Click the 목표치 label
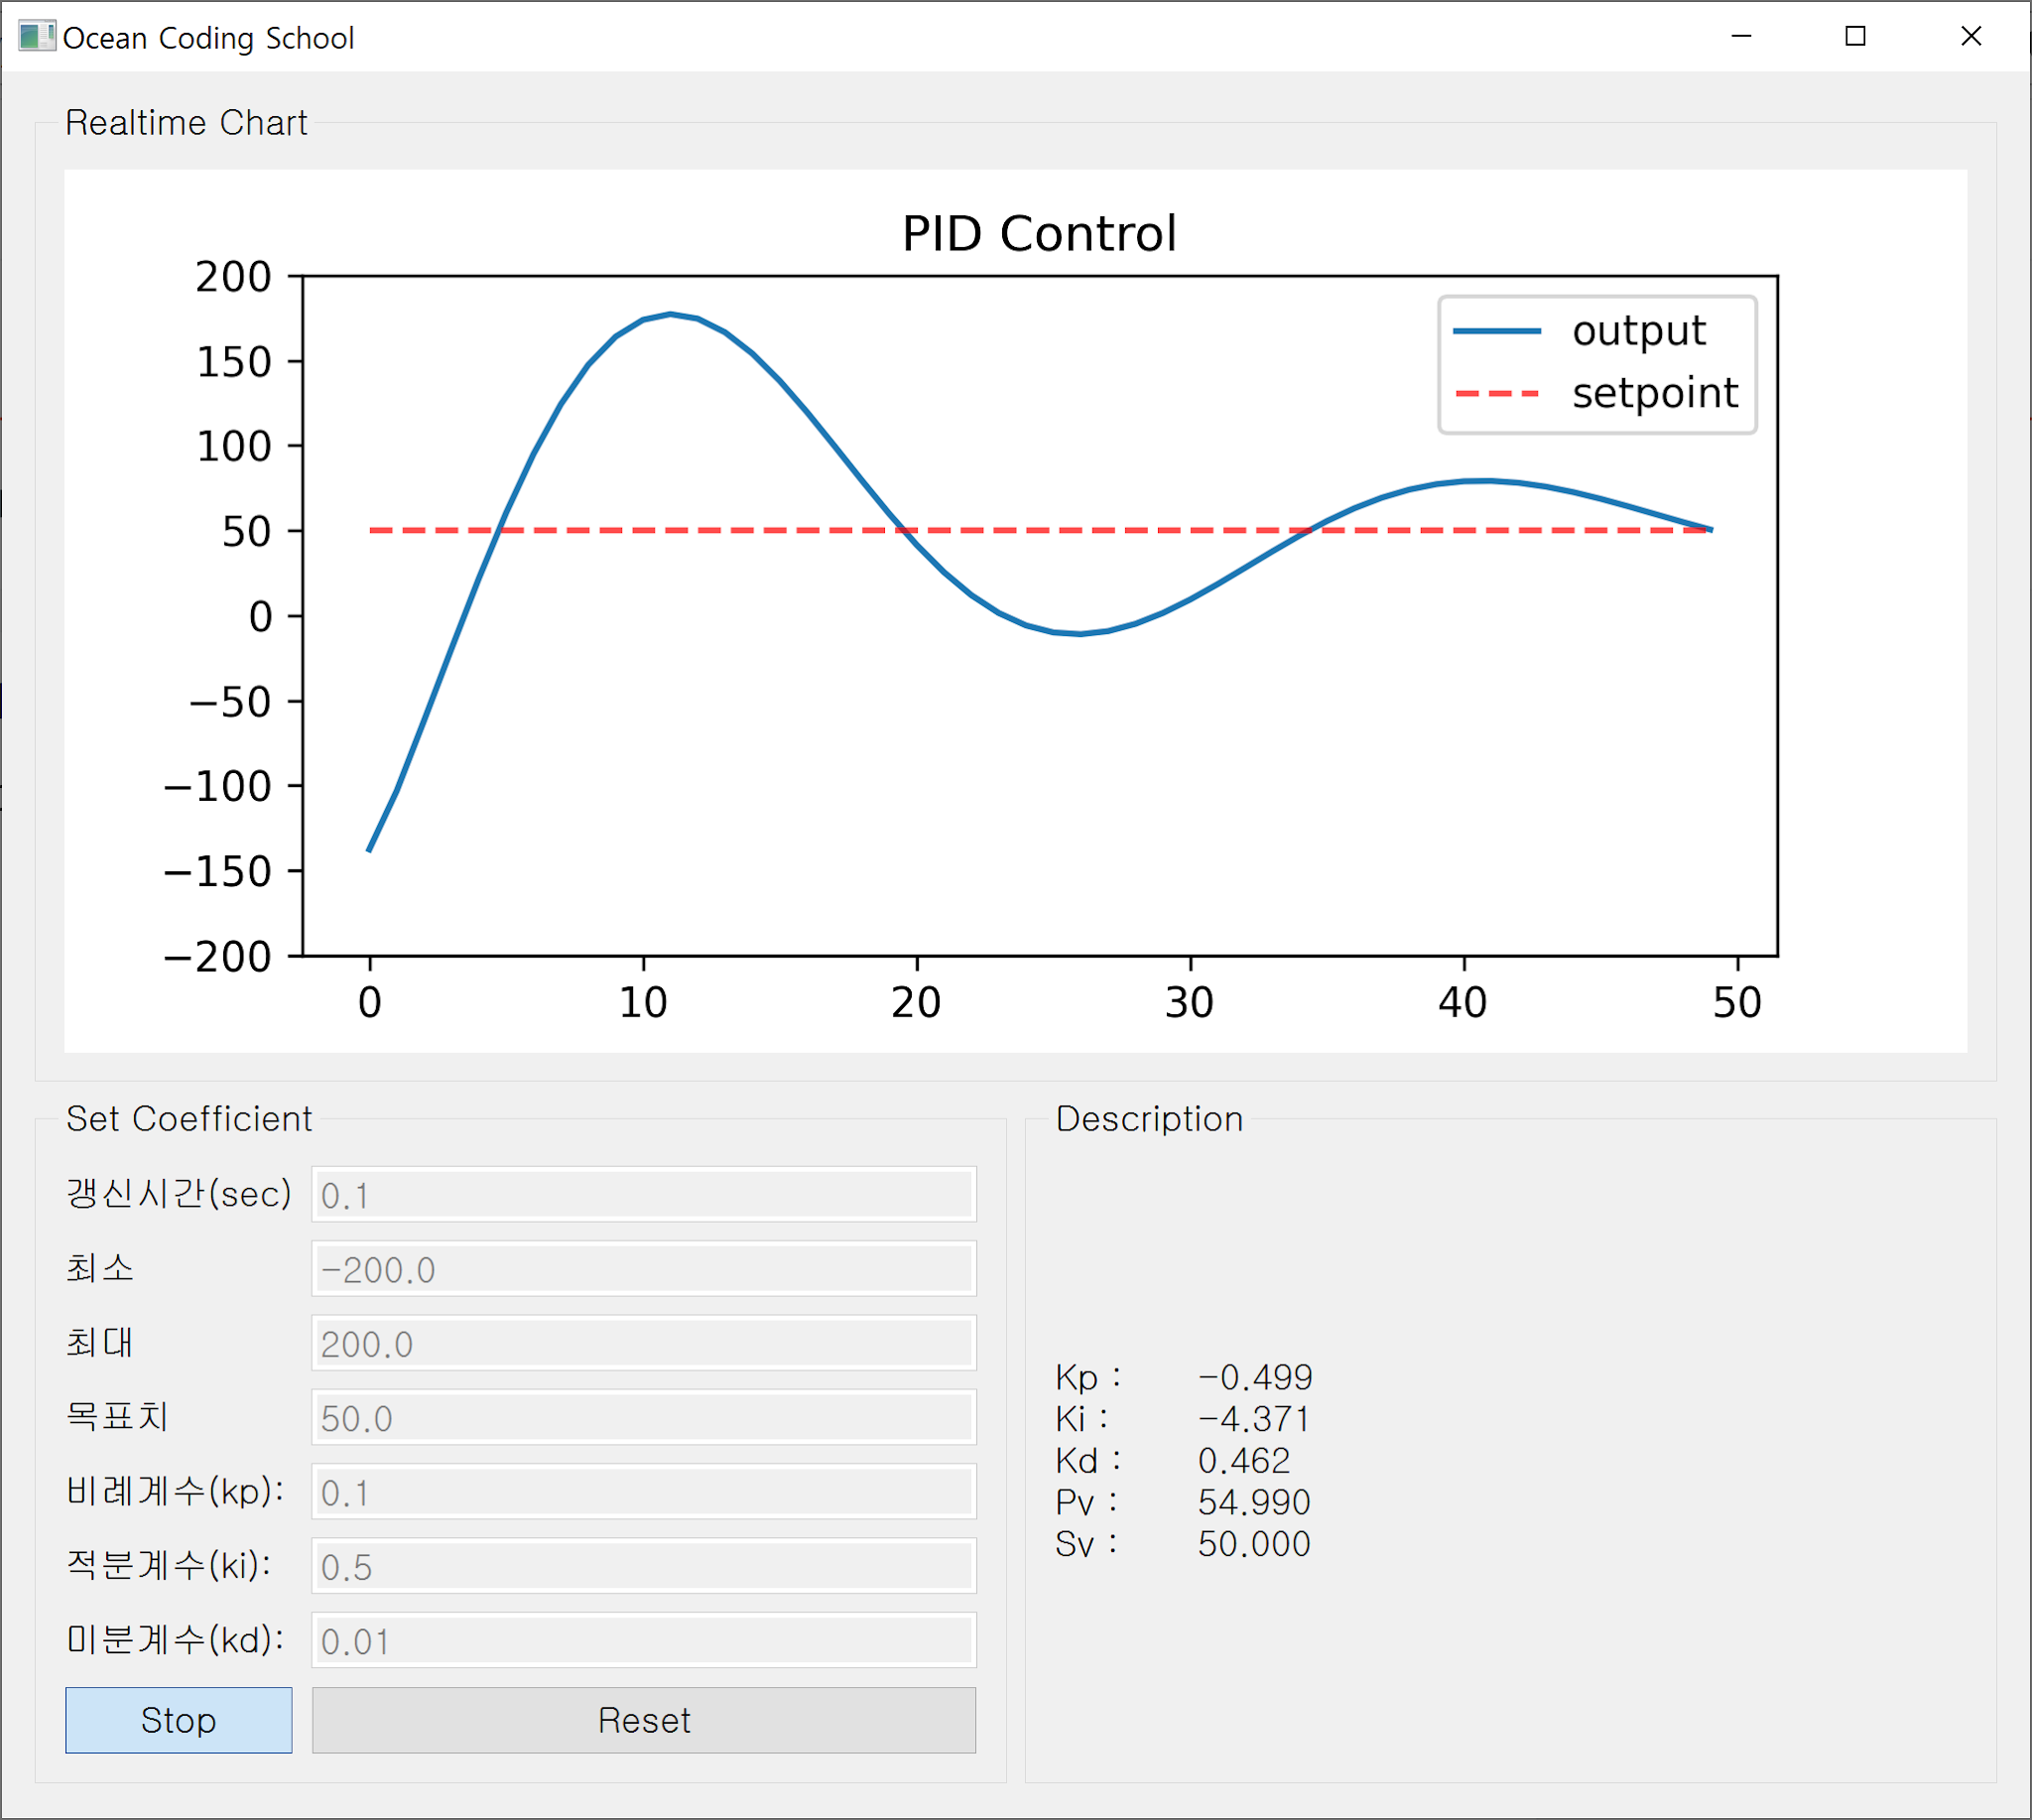 pyautogui.click(x=117, y=1417)
